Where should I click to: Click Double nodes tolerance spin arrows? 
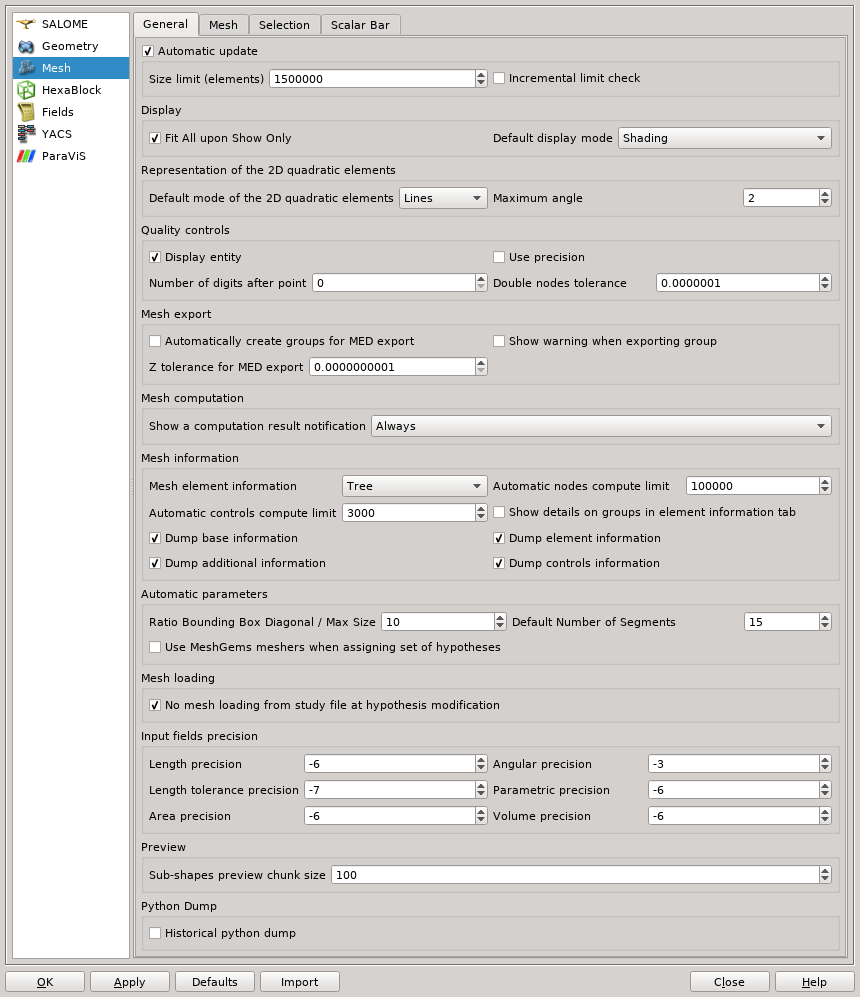point(825,283)
